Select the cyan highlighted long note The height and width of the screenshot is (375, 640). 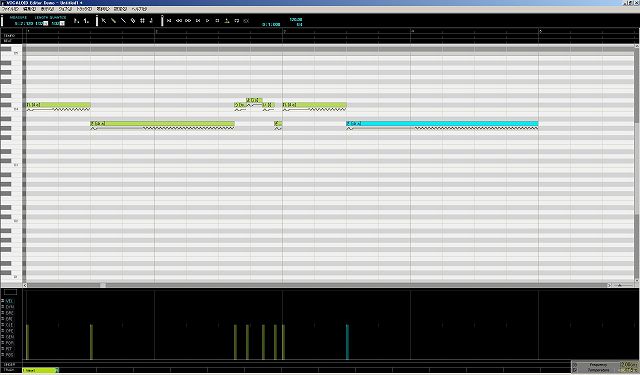click(x=442, y=123)
